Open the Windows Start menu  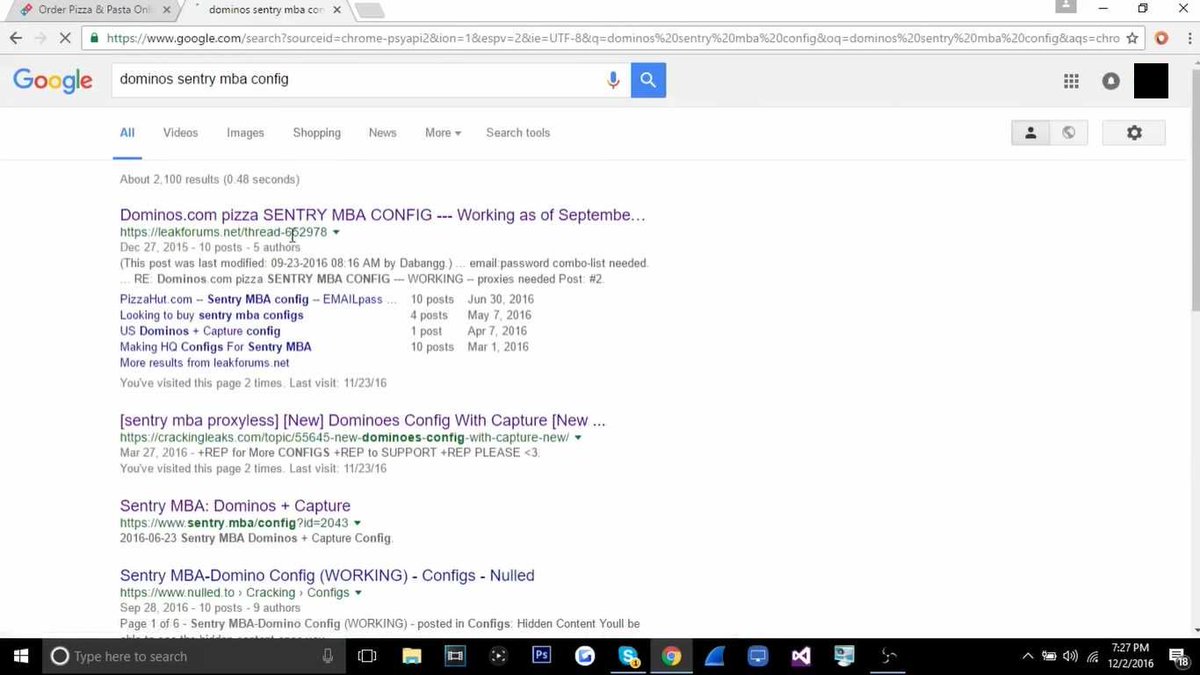pyautogui.click(x=20, y=656)
